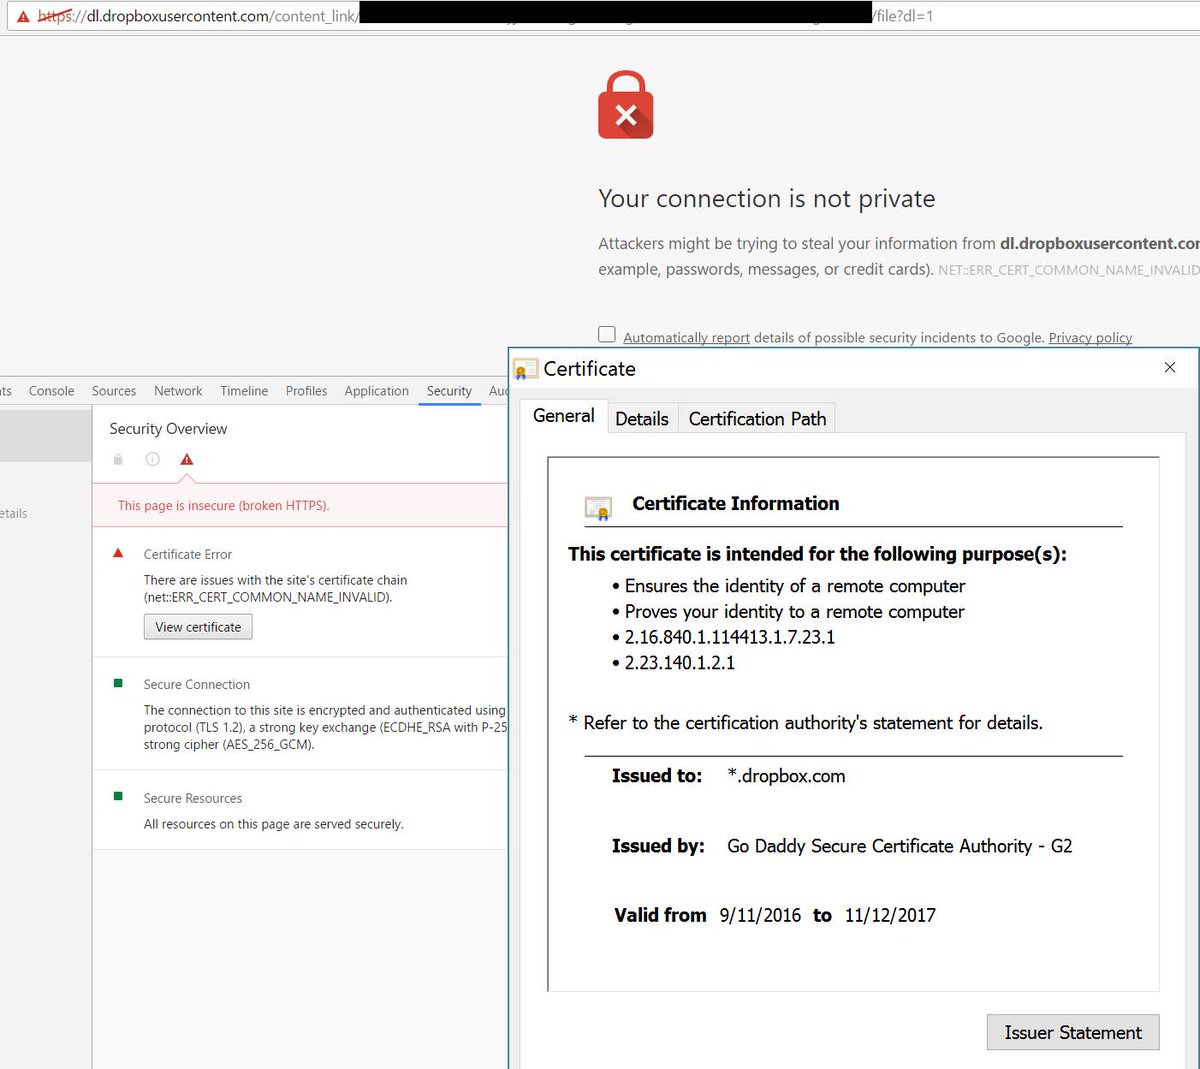Enable automatic reporting of security incidents
This screenshot has height=1069, width=1200.
click(607, 334)
